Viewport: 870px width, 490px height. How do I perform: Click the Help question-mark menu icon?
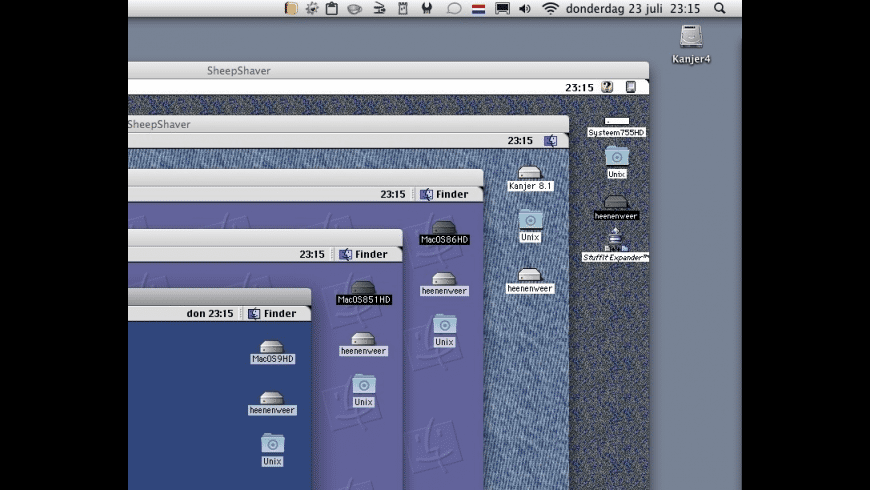[x=607, y=87]
